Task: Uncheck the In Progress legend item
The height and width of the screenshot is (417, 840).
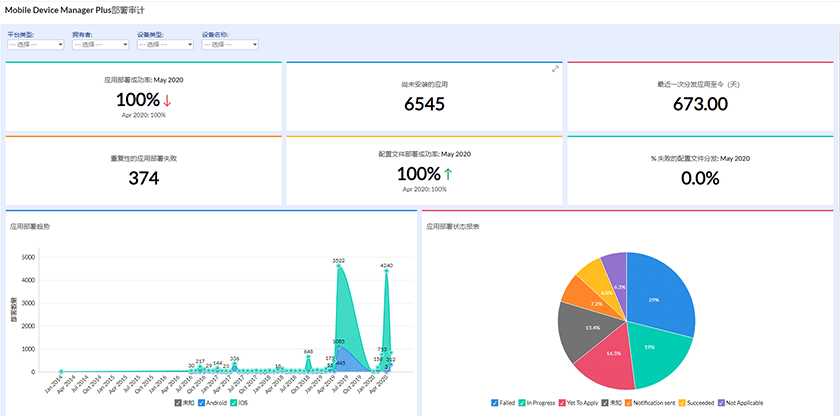Action: pos(521,403)
